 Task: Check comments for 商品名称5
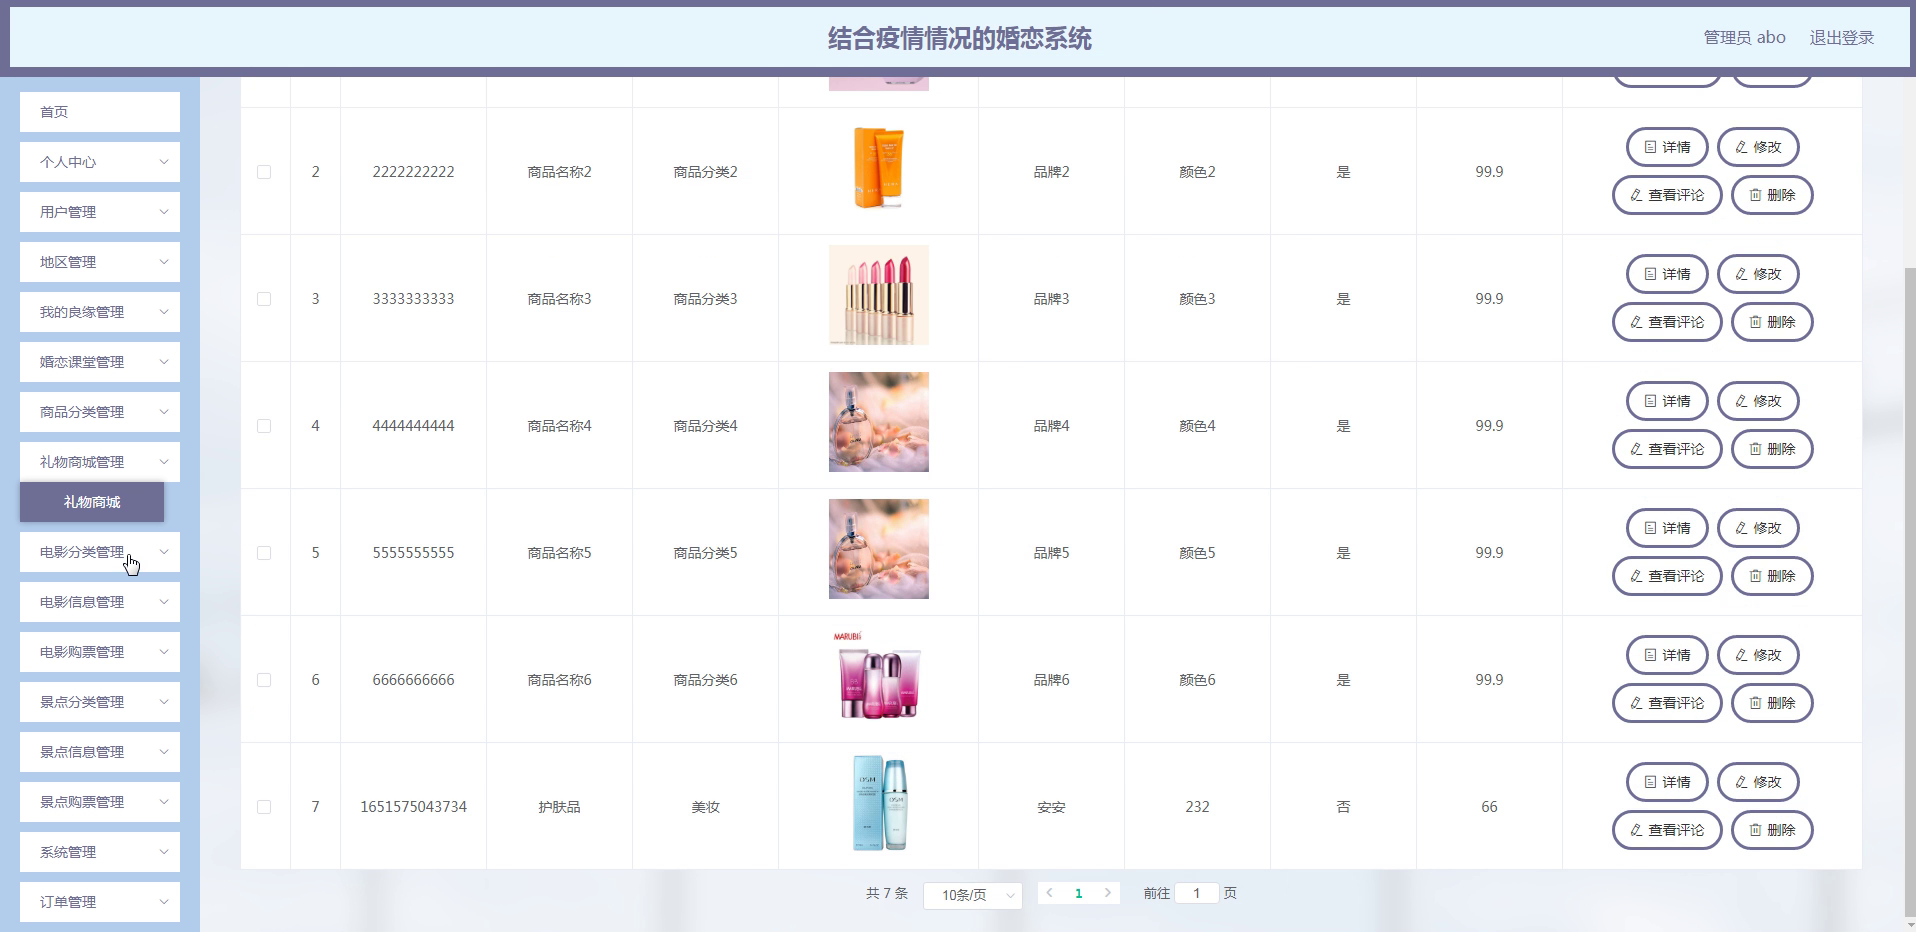coord(1667,576)
